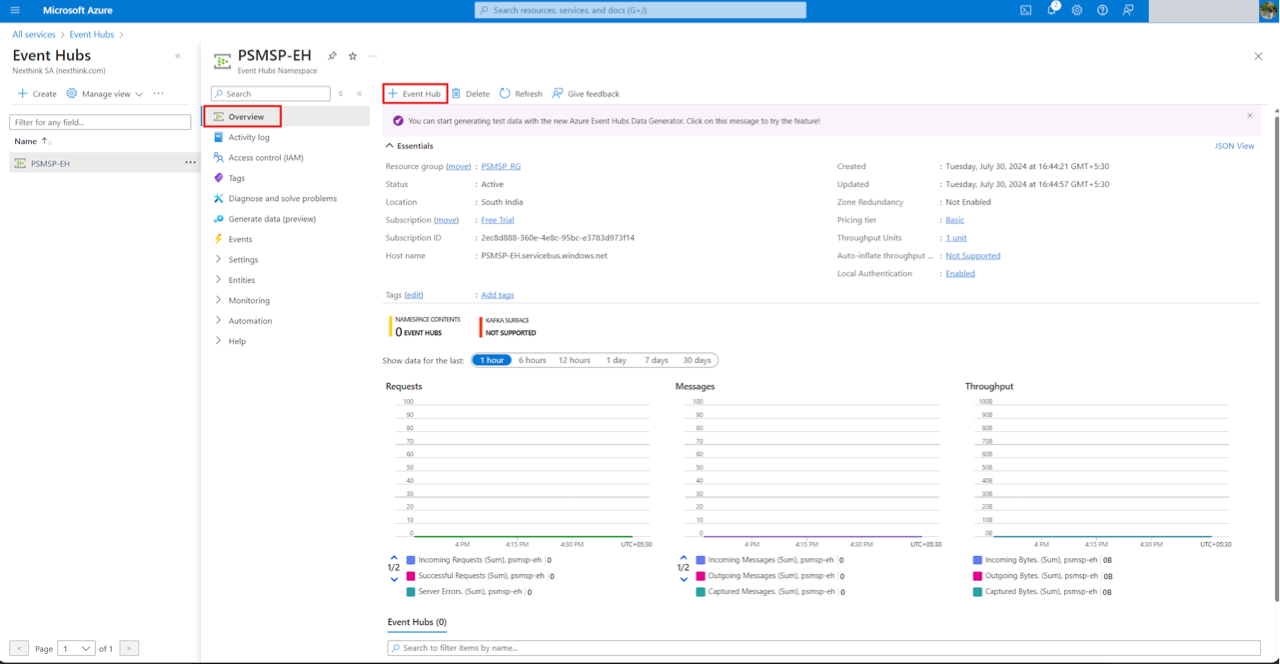This screenshot has width=1280, height=664.
Task: Click Refresh in the namespace toolbar
Action: pos(521,94)
